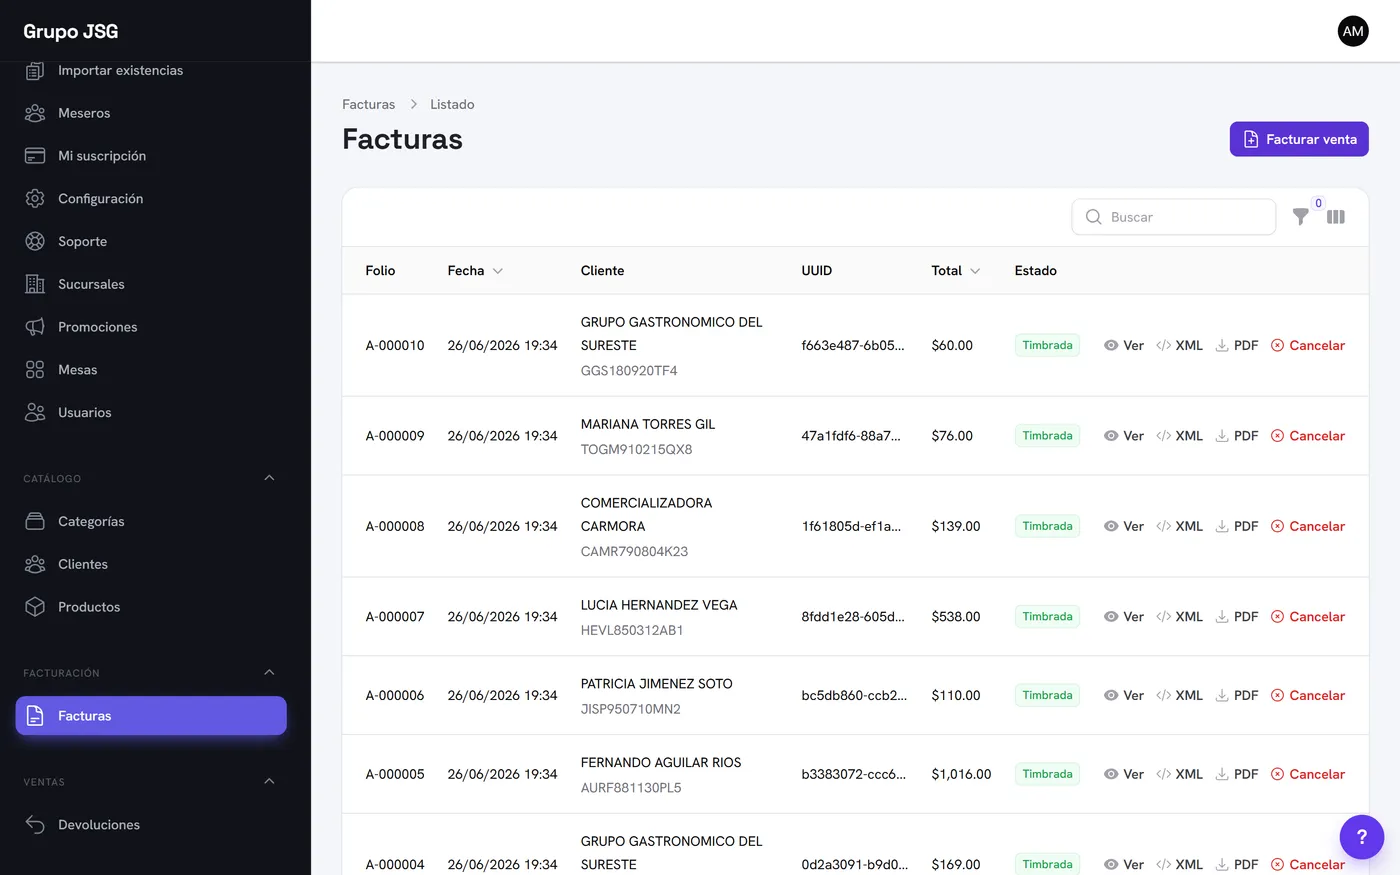Image resolution: width=1400 pixels, height=875 pixels.
Task: Cancel invoice A-000007
Action: point(1308,617)
